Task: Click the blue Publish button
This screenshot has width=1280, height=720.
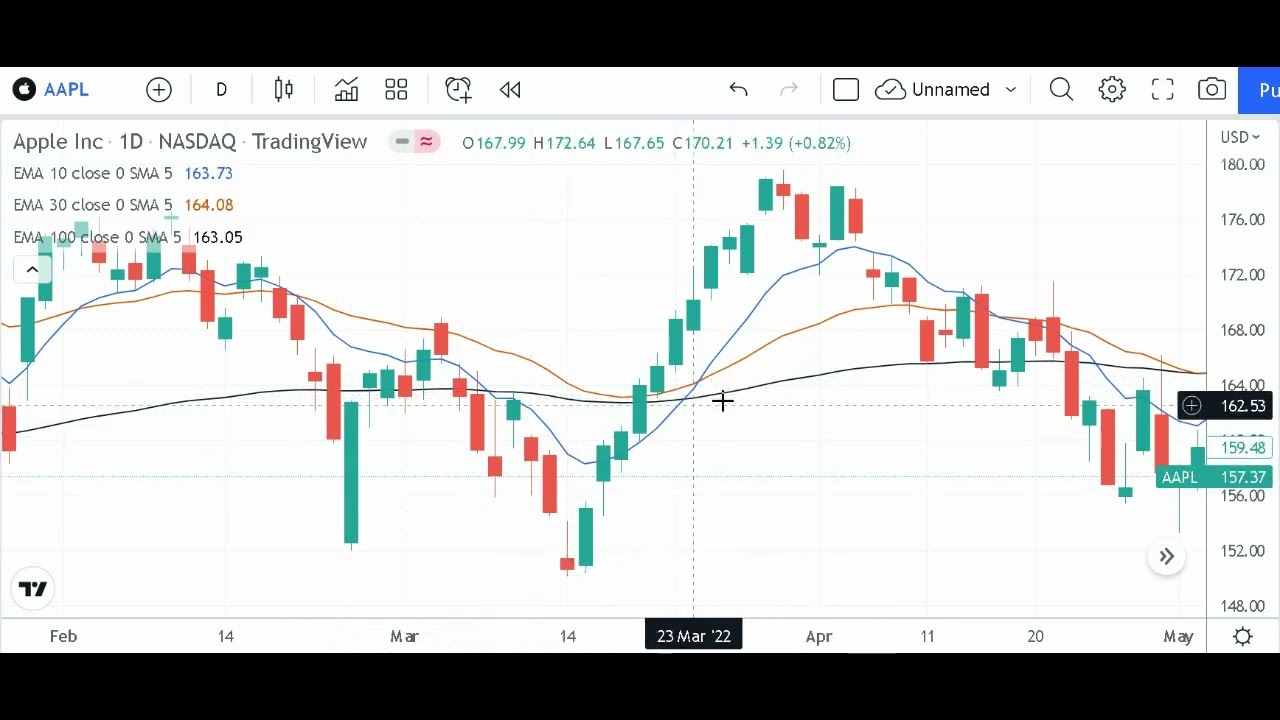Action: 1259,90
